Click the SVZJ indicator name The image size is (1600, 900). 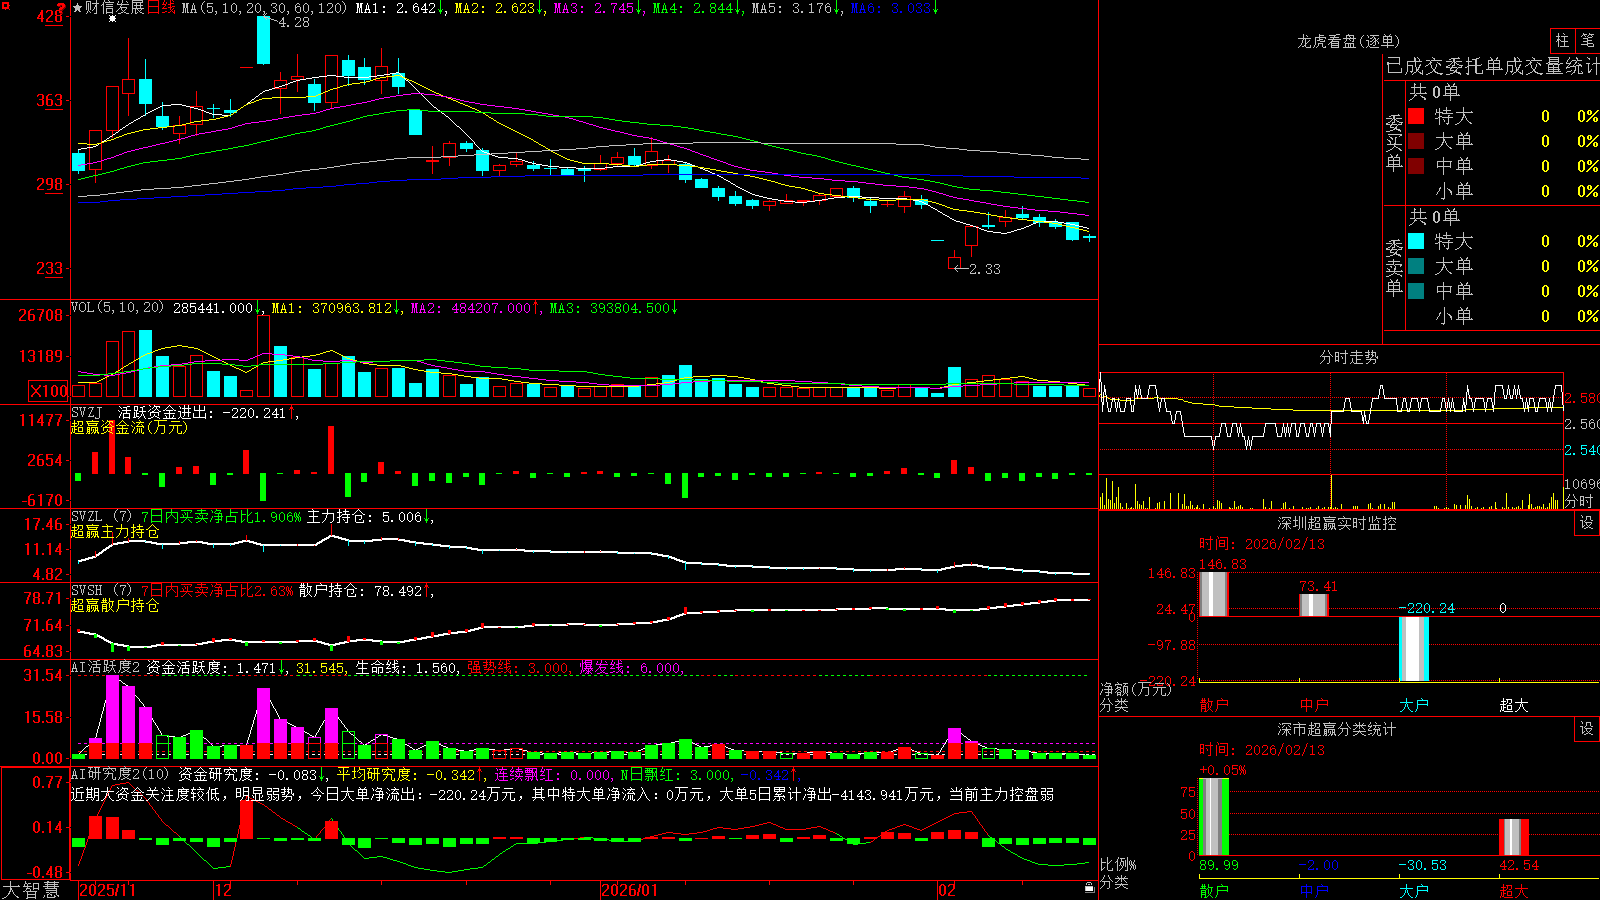tap(87, 412)
